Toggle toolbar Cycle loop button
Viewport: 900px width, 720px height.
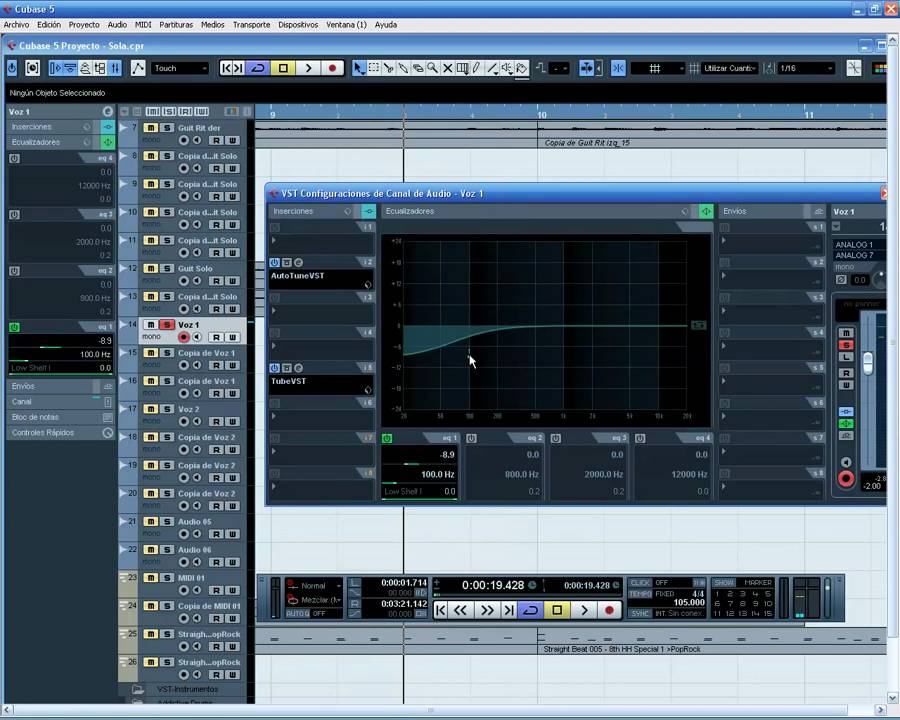pos(258,68)
